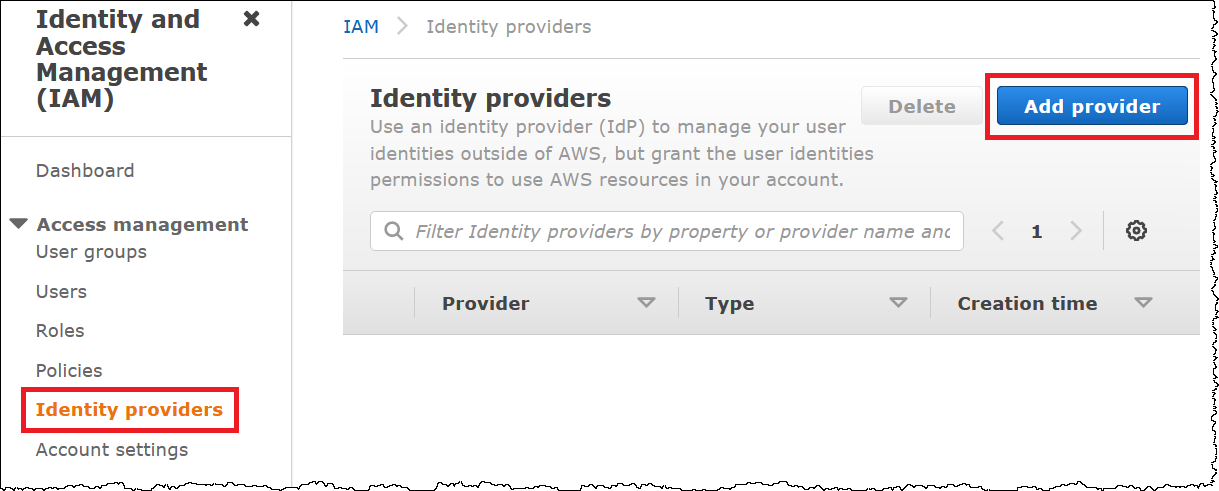Select Identity providers in sidebar
1219x491 pixels.
[x=129, y=410]
